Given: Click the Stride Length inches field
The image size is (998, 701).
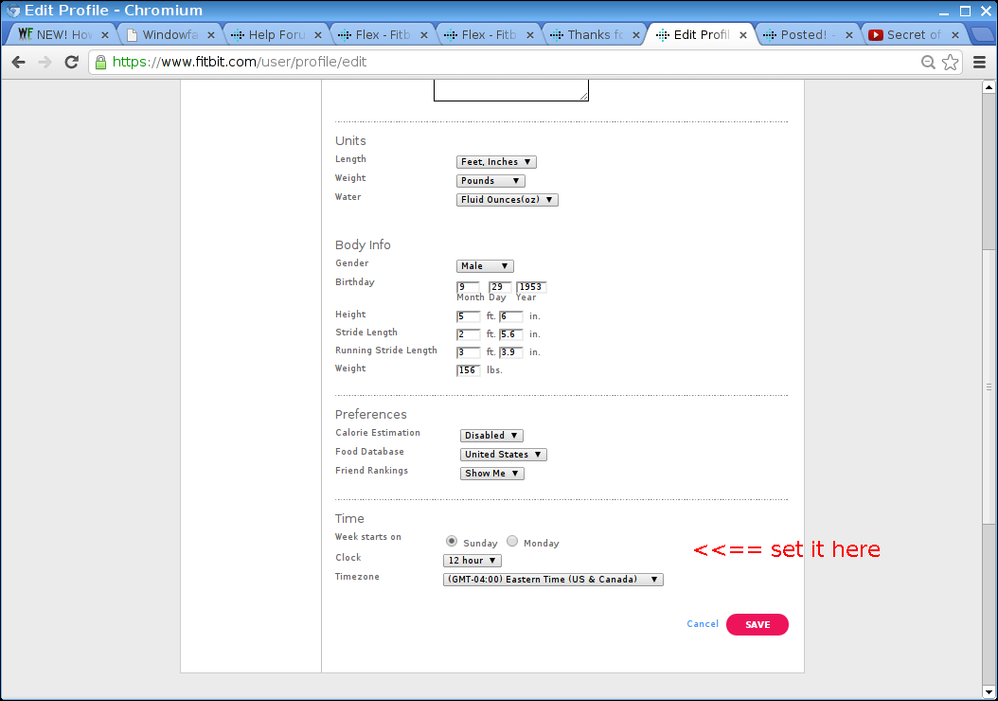Looking at the screenshot, I should tap(510, 334).
